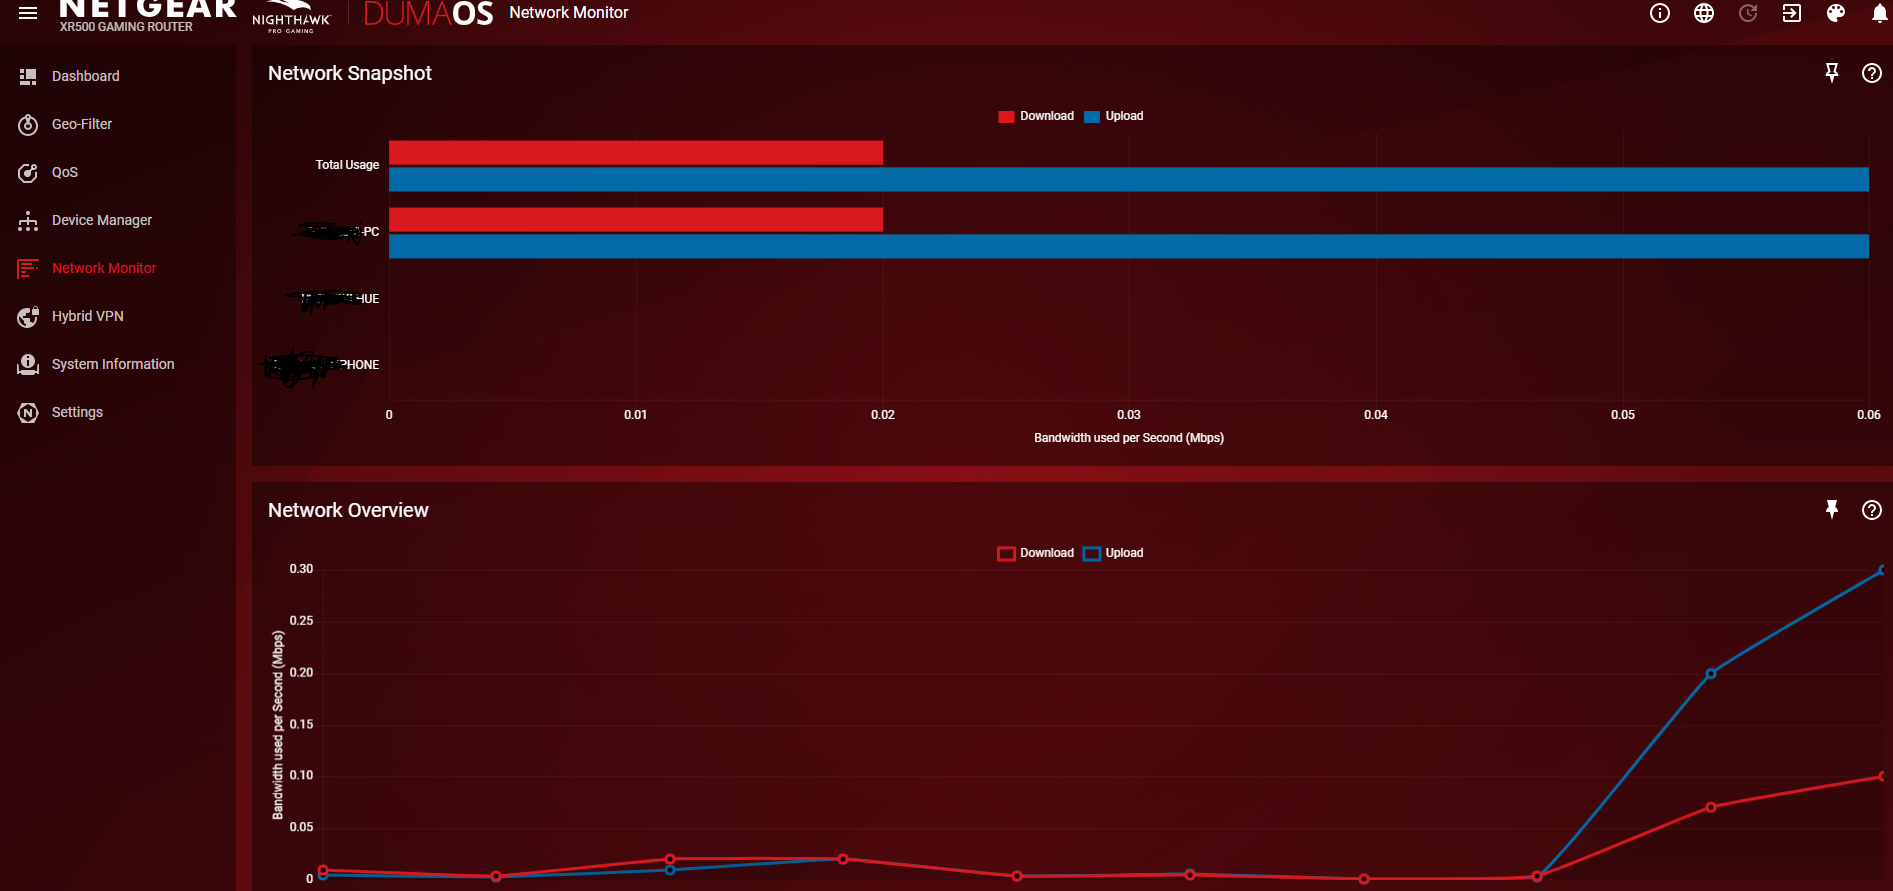
Task: Open the notifications bell icon
Action: (1879, 13)
